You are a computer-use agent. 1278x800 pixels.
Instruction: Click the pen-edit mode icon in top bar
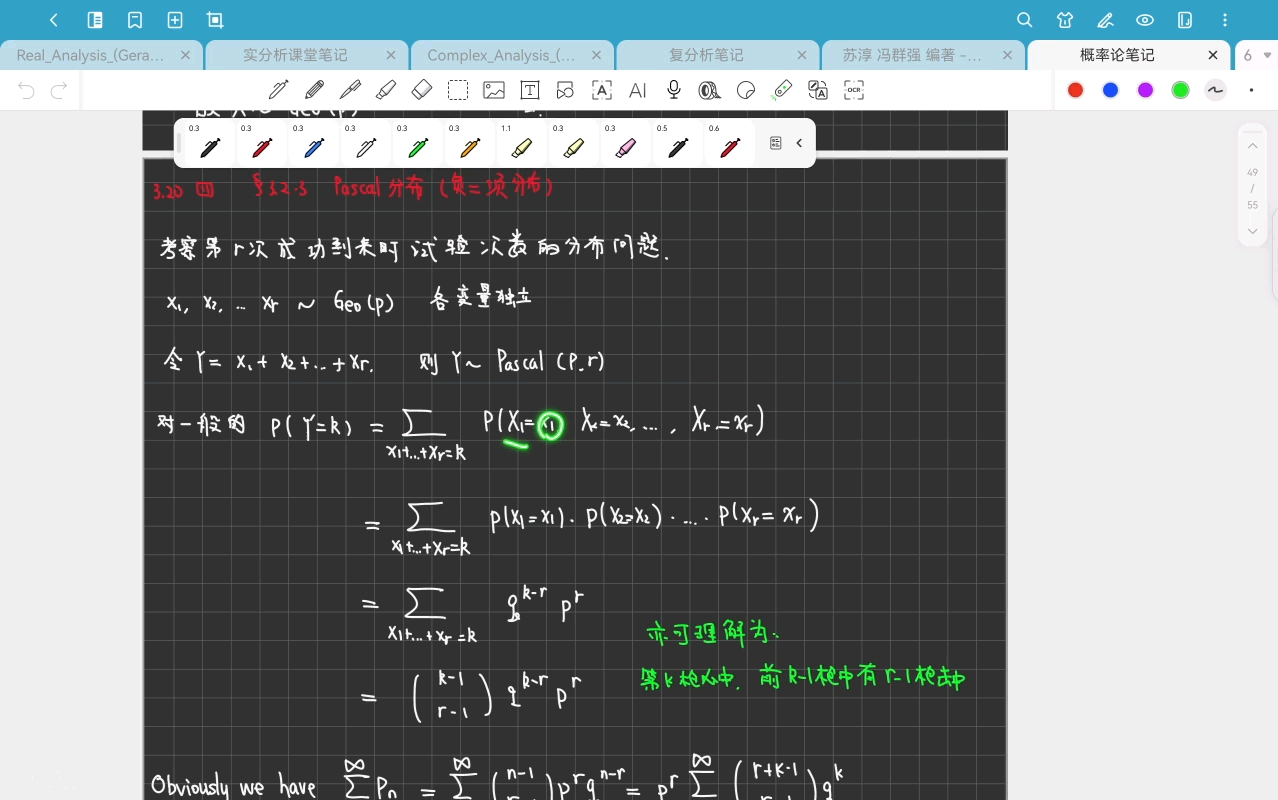click(x=1105, y=20)
